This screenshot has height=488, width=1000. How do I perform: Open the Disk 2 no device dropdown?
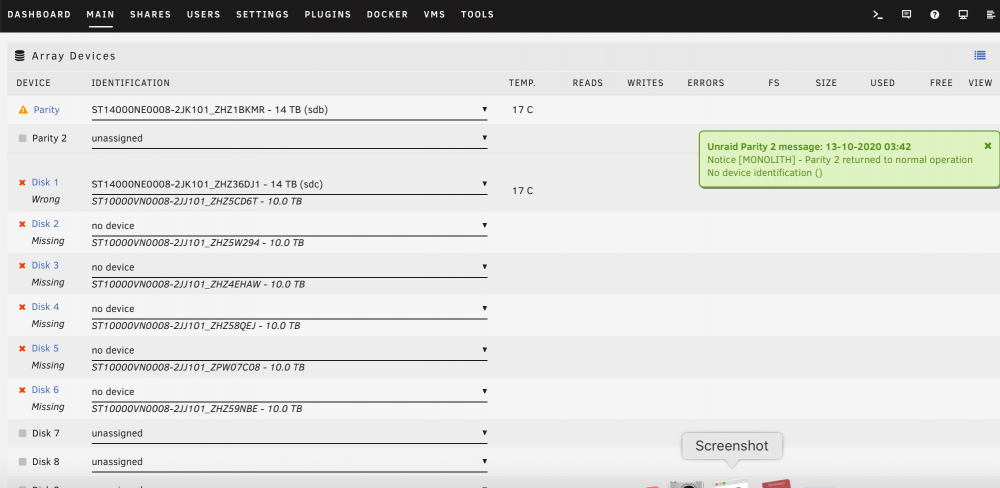tap(290, 226)
